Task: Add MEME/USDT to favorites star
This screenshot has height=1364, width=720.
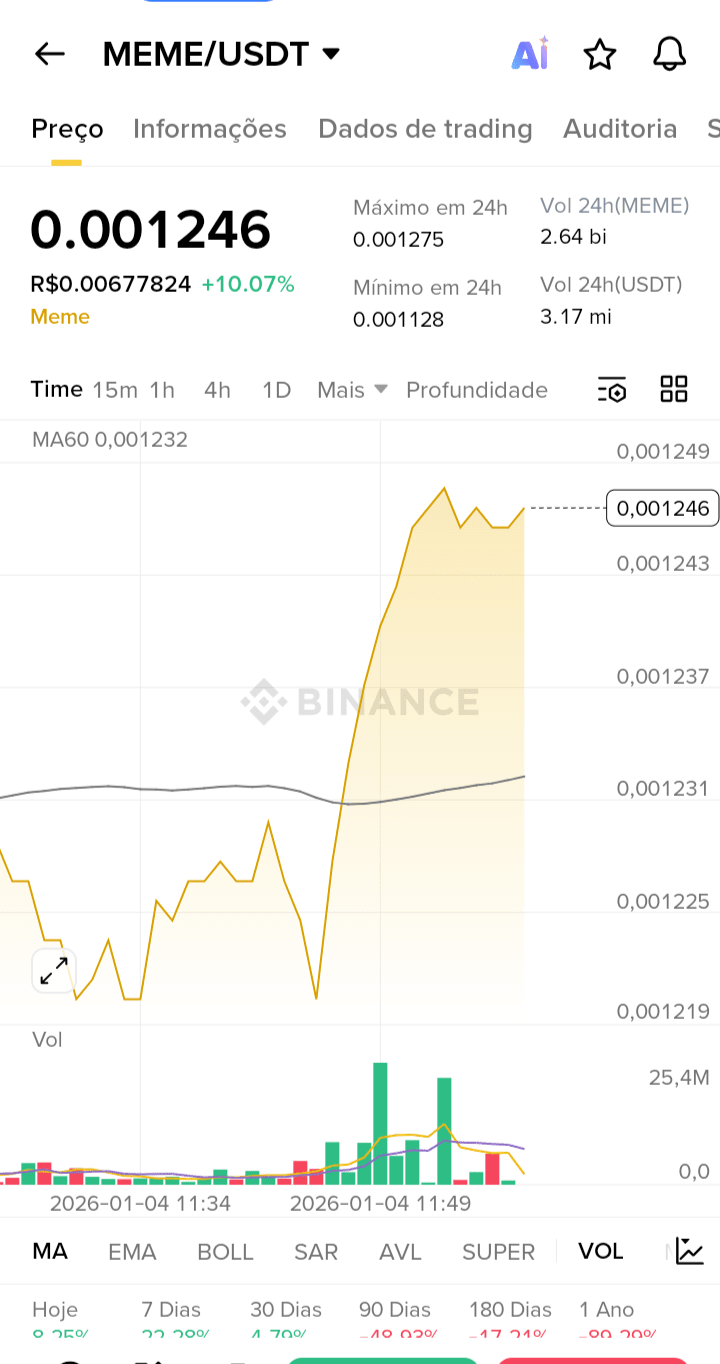Action: pyautogui.click(x=600, y=54)
